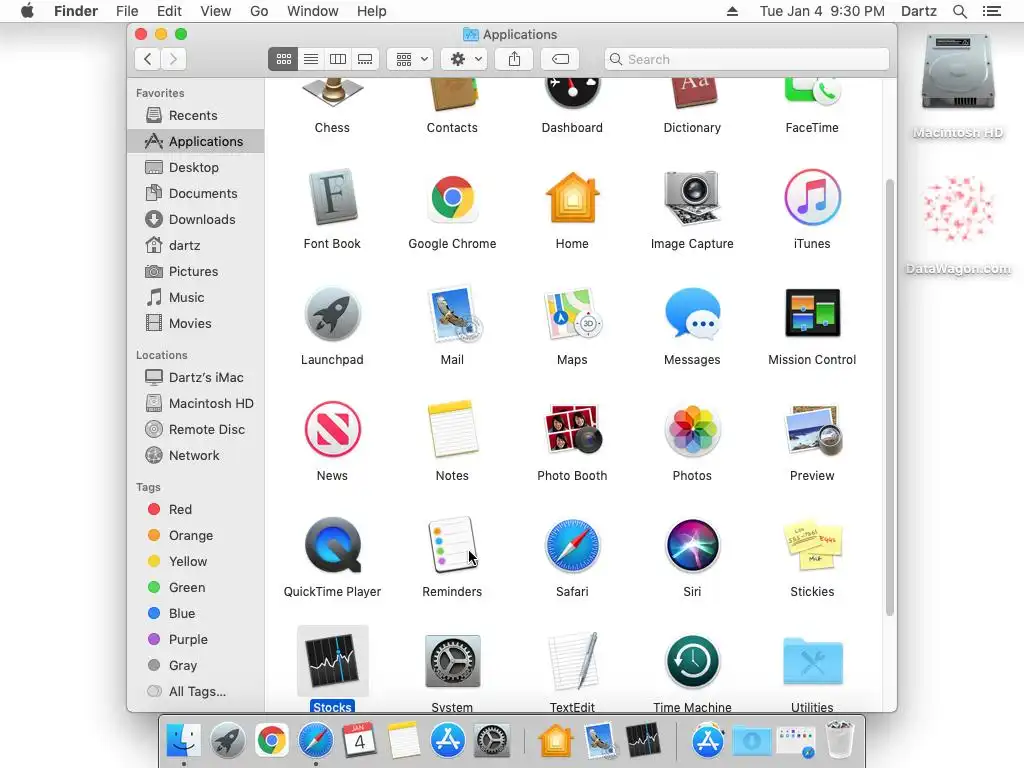Select the highlighted Stocks app icon
Screen dimensions: 1024x768
[332, 661]
